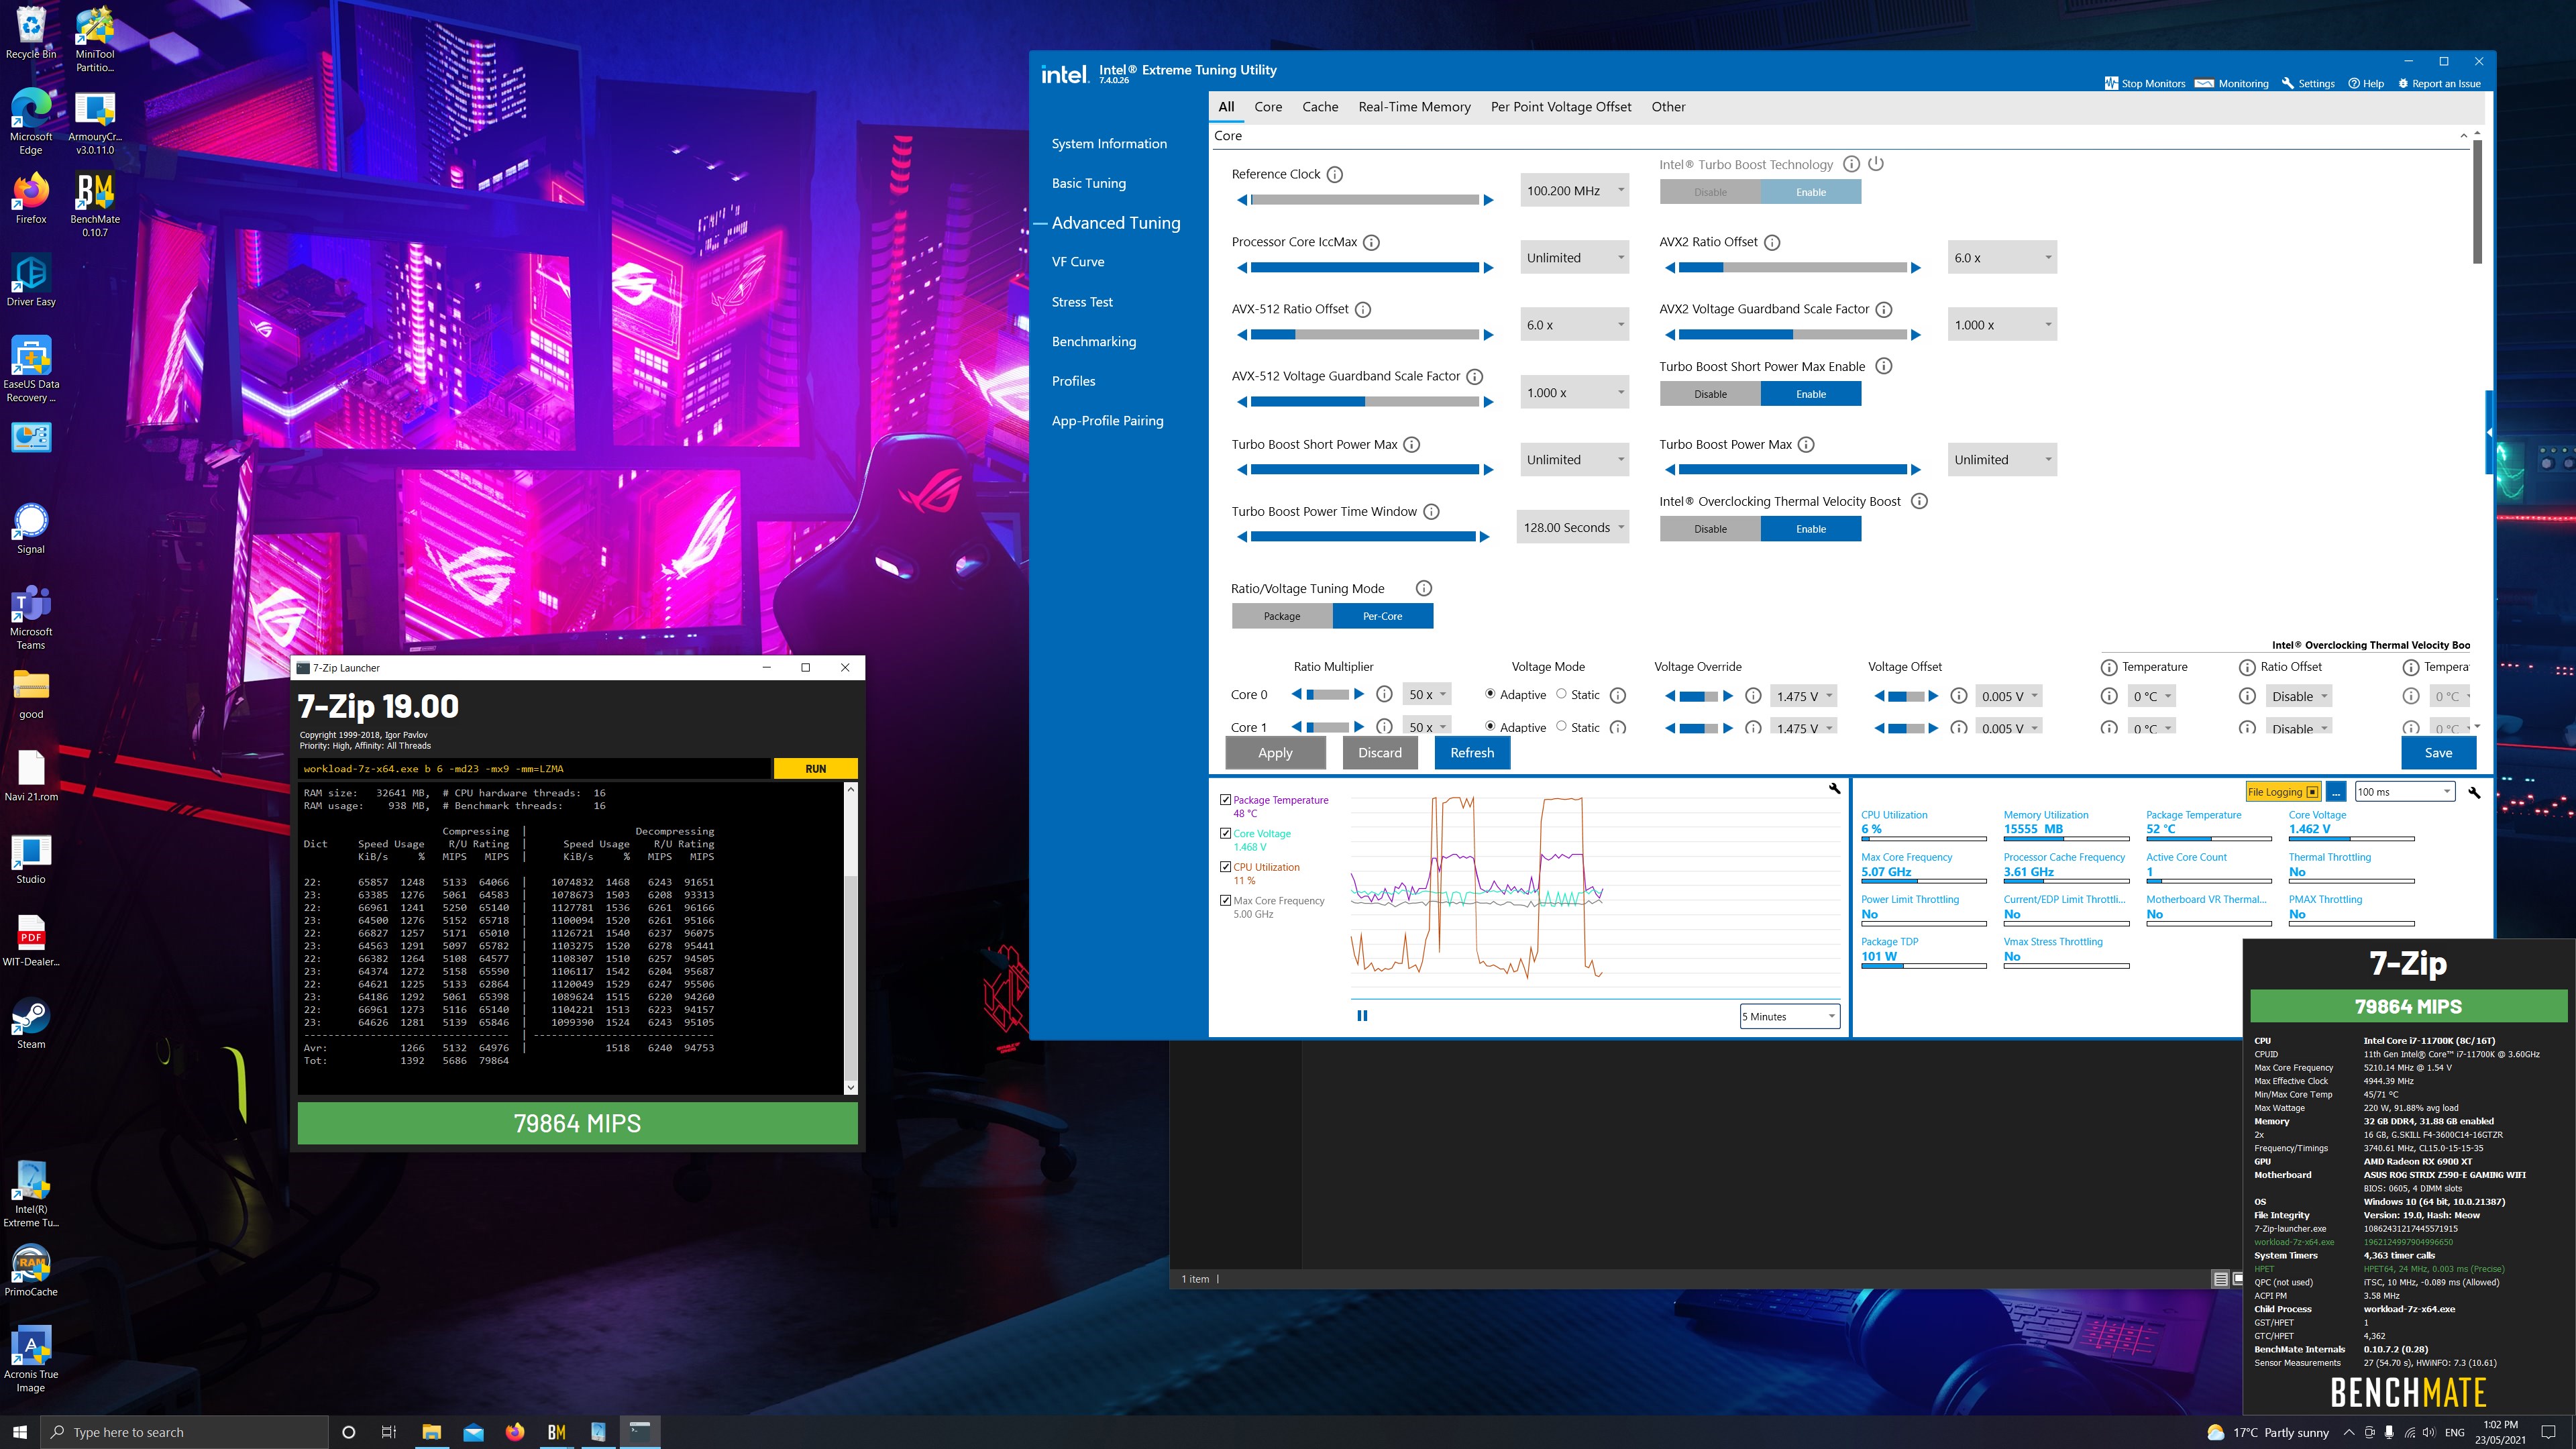Open Recycle Bin desktop icon
The image size is (2576, 1449).
[31, 33]
